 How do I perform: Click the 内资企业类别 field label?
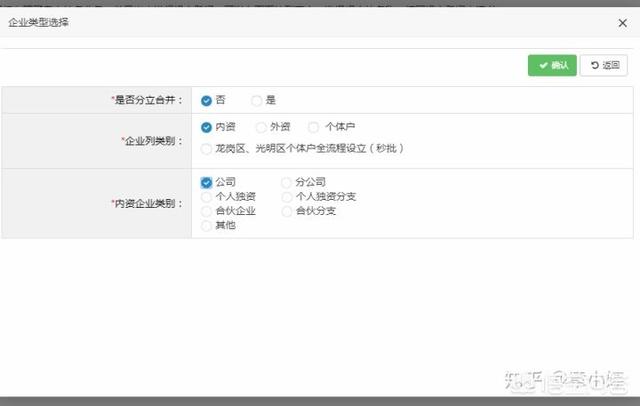(x=147, y=203)
